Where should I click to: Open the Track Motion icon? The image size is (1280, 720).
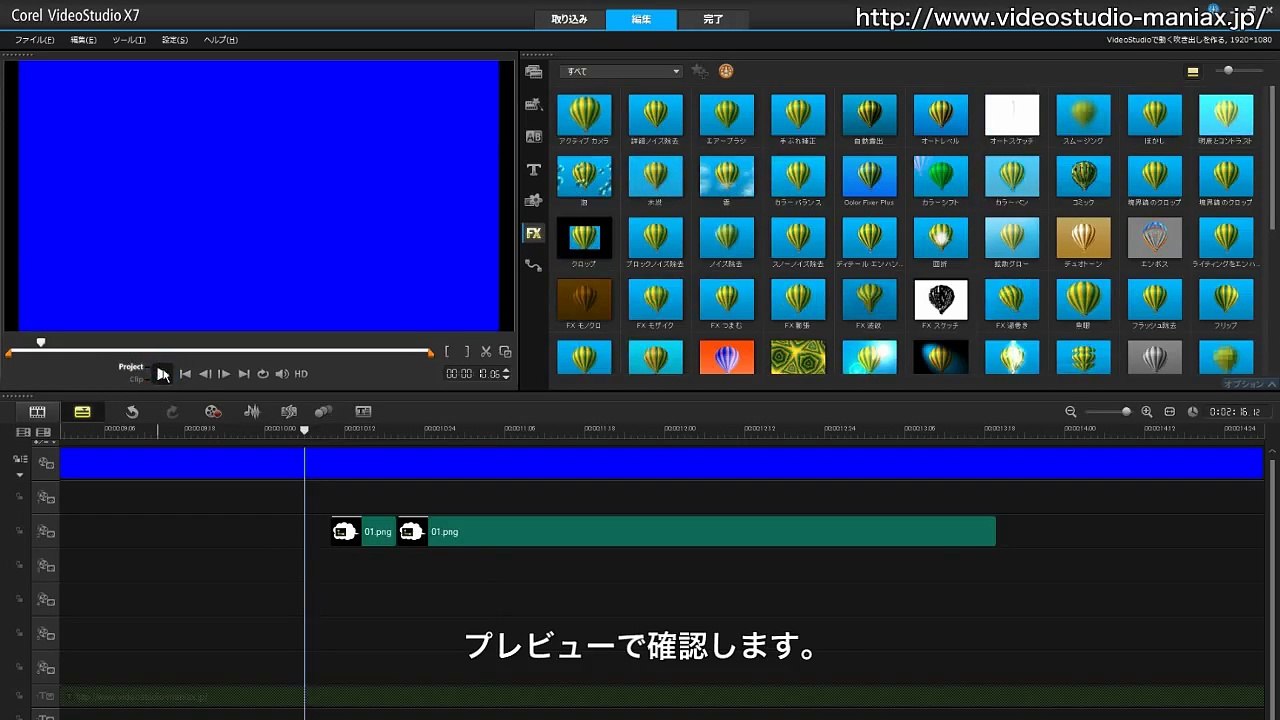tap(323, 412)
